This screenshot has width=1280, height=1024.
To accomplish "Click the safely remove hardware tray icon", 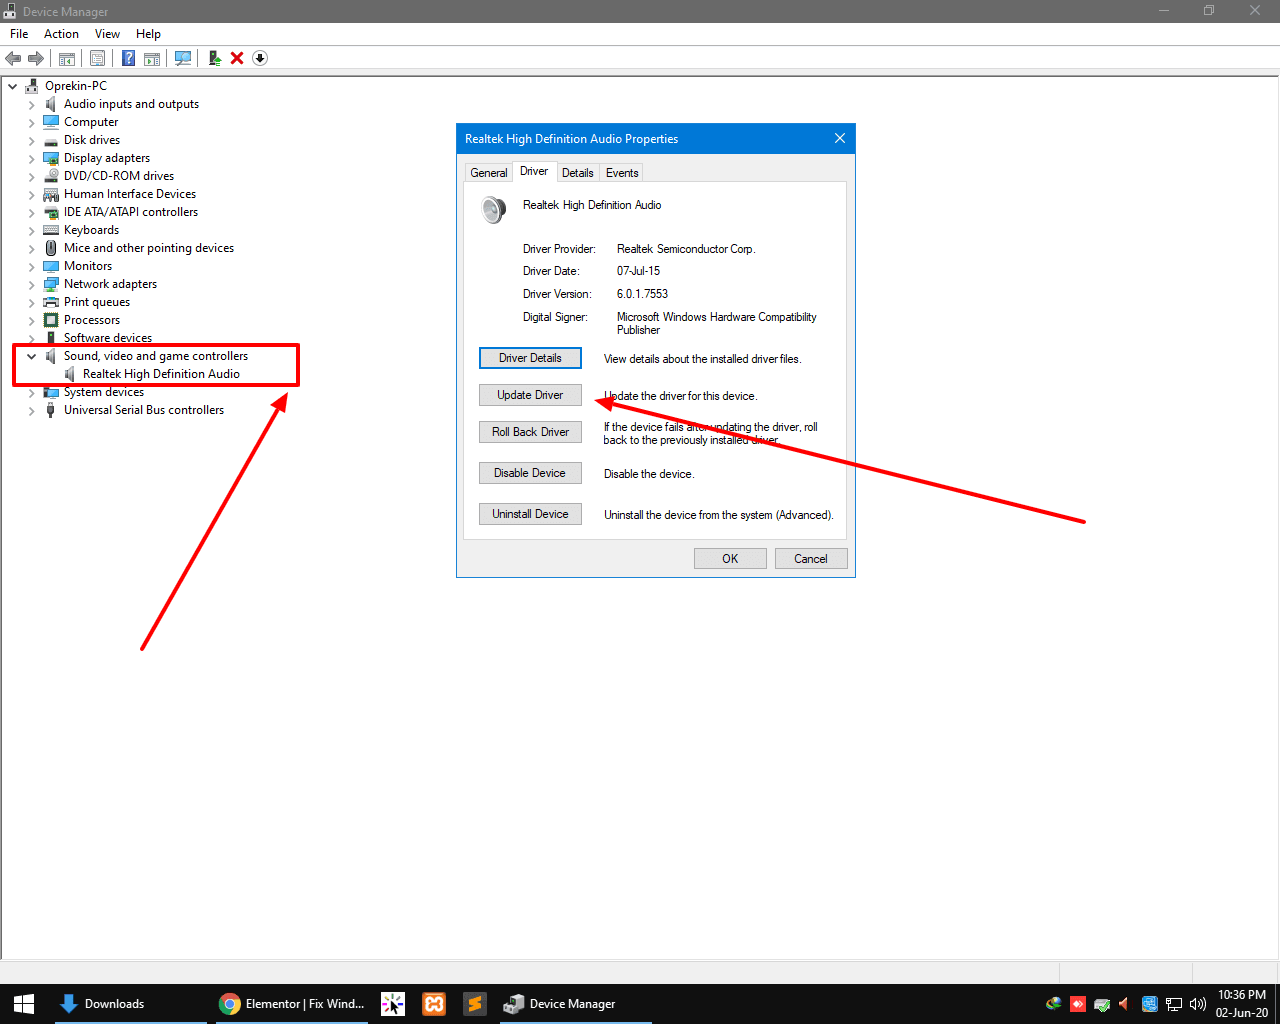I will (1102, 1004).
